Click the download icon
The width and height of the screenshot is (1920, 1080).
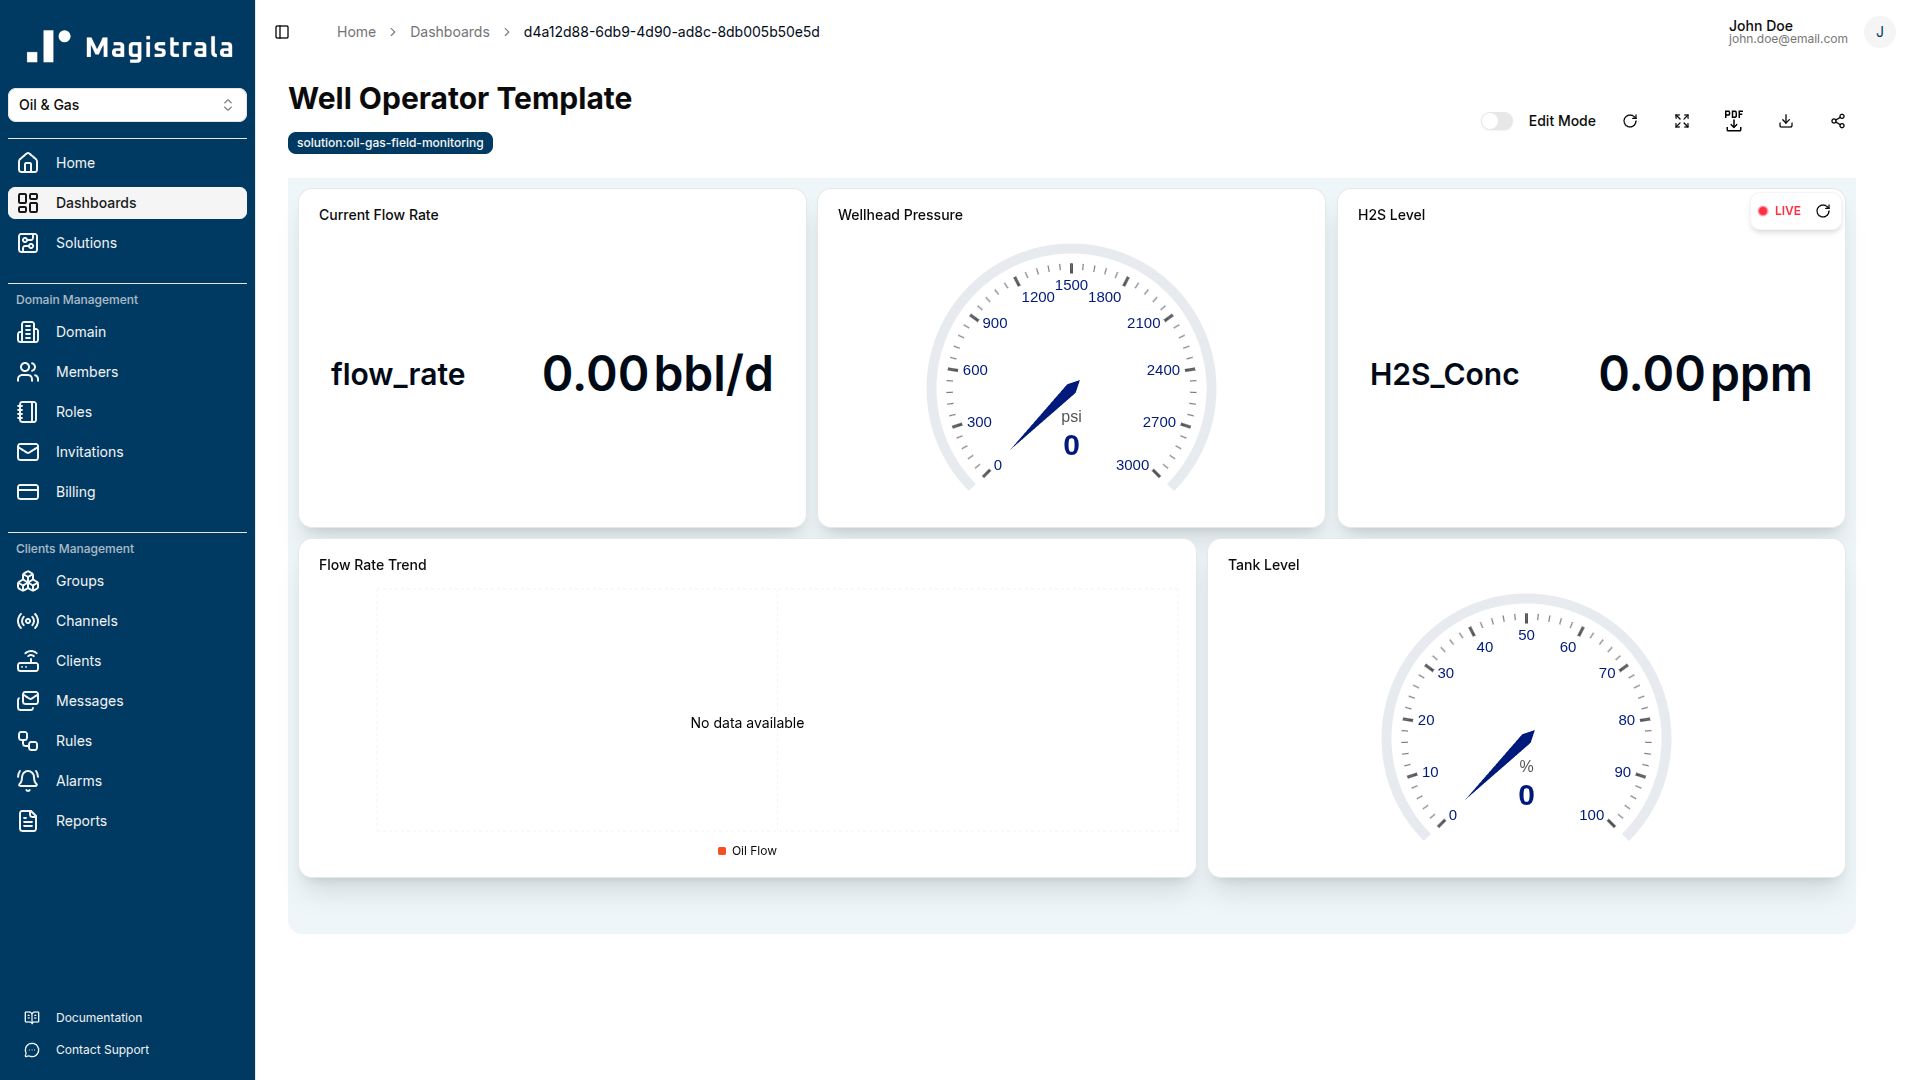click(x=1786, y=121)
